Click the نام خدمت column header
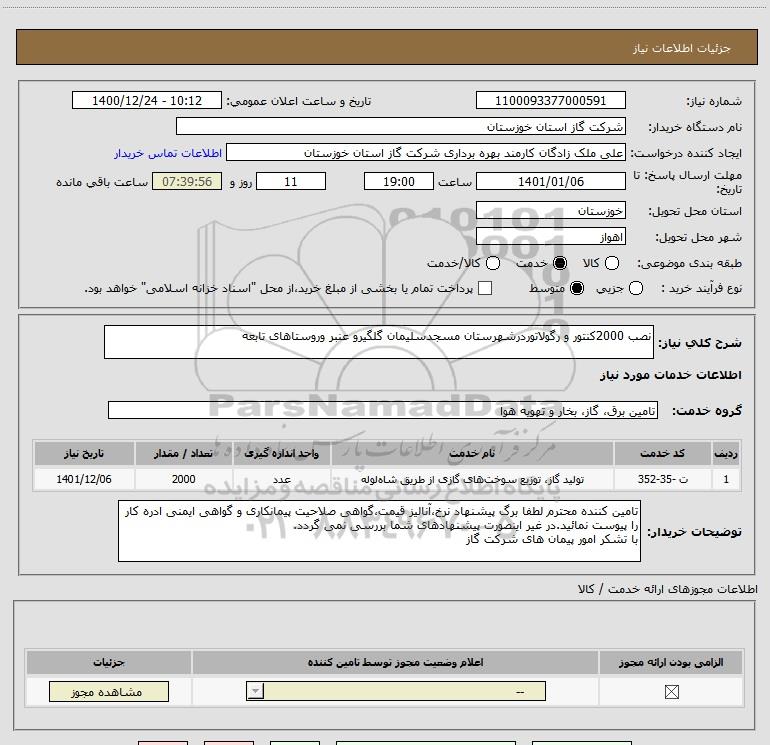The width and height of the screenshot is (770, 745). coord(472,453)
